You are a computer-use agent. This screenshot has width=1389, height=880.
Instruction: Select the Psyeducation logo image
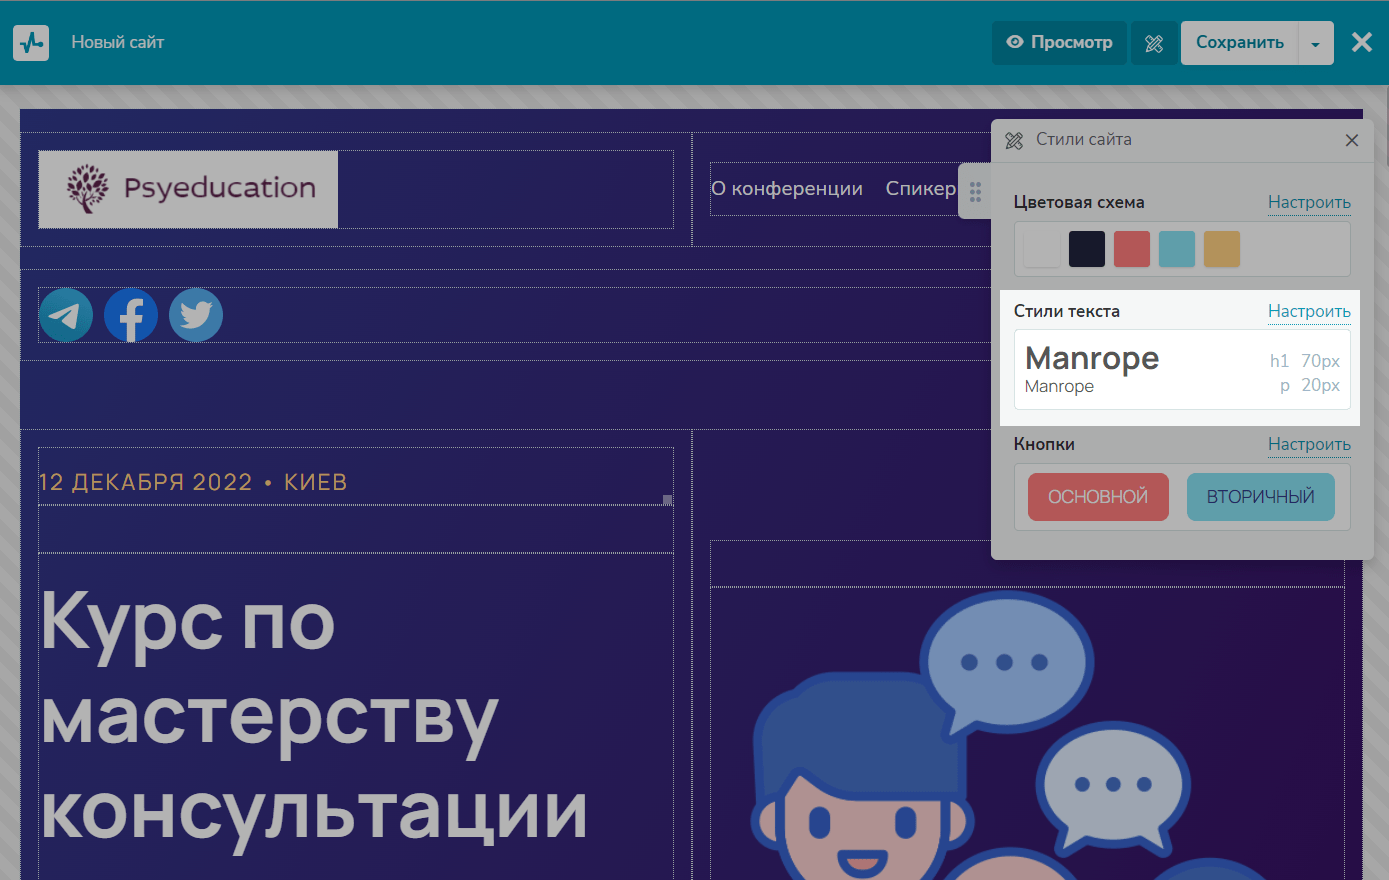[188, 189]
